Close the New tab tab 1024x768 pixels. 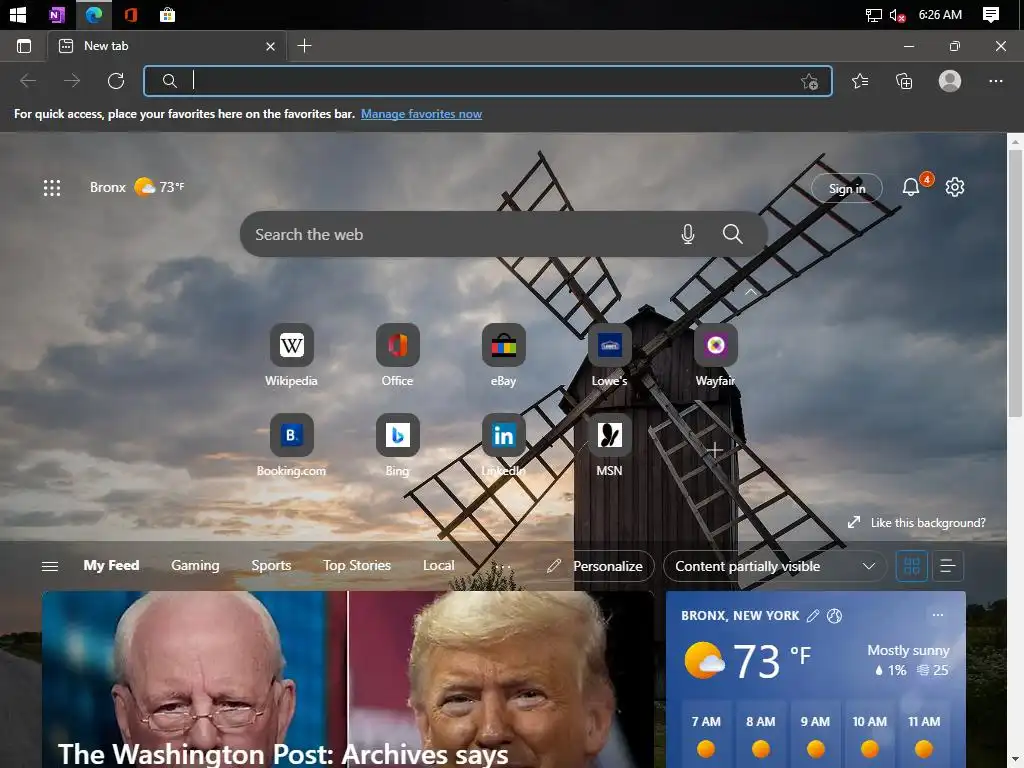point(270,46)
